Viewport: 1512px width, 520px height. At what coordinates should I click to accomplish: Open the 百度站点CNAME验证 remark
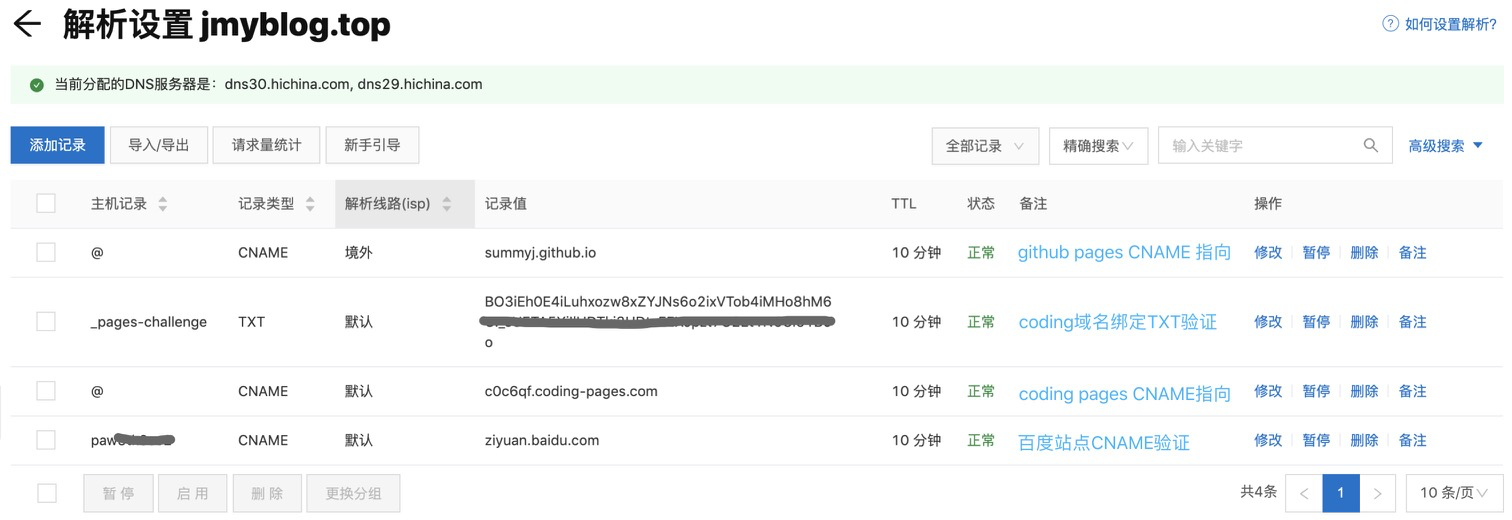tap(1104, 443)
